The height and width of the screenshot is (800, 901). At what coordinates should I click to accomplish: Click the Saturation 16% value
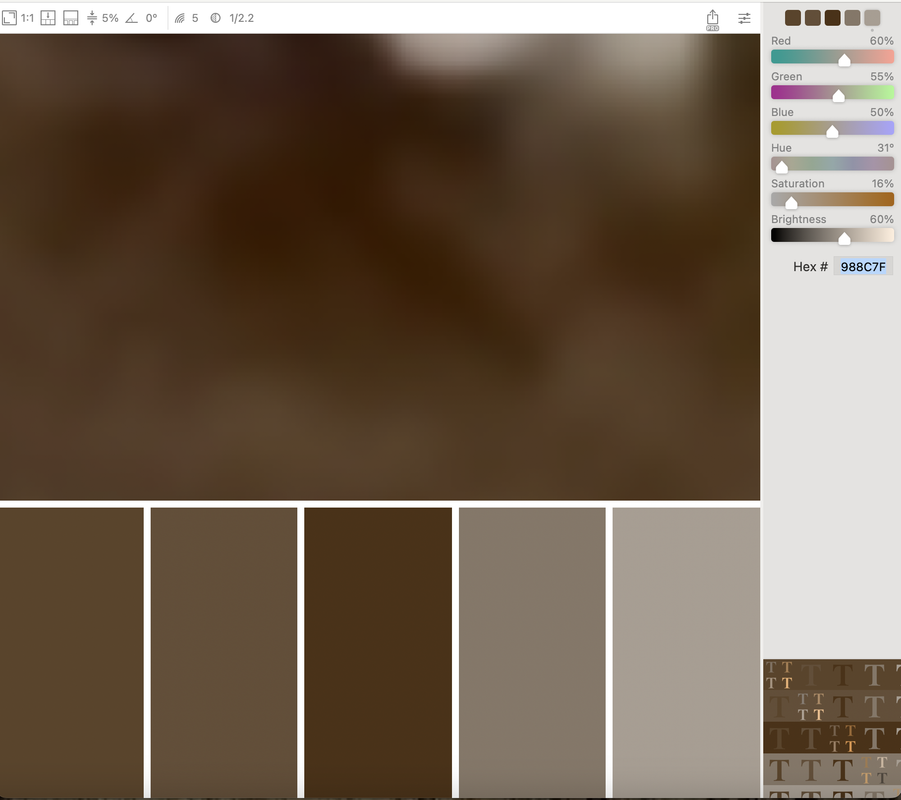tap(882, 183)
